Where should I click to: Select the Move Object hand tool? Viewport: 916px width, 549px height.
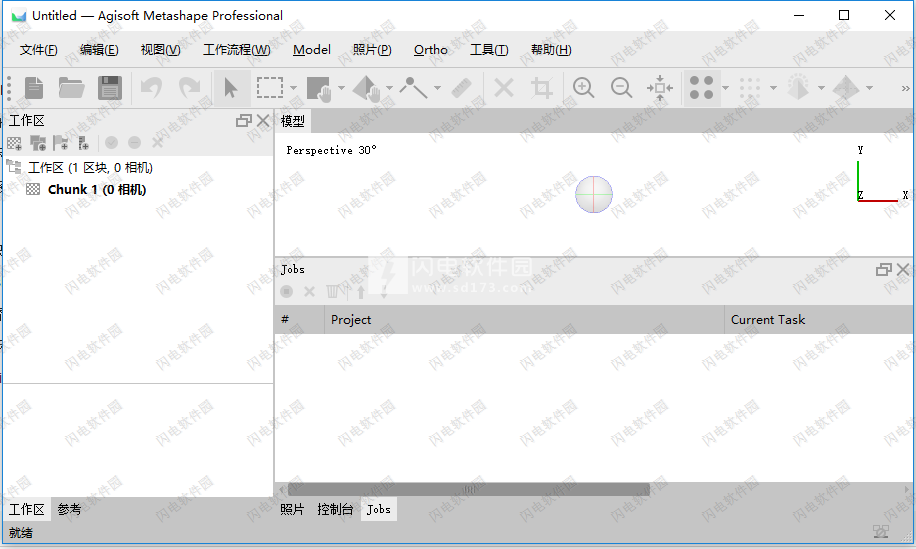click(367, 89)
